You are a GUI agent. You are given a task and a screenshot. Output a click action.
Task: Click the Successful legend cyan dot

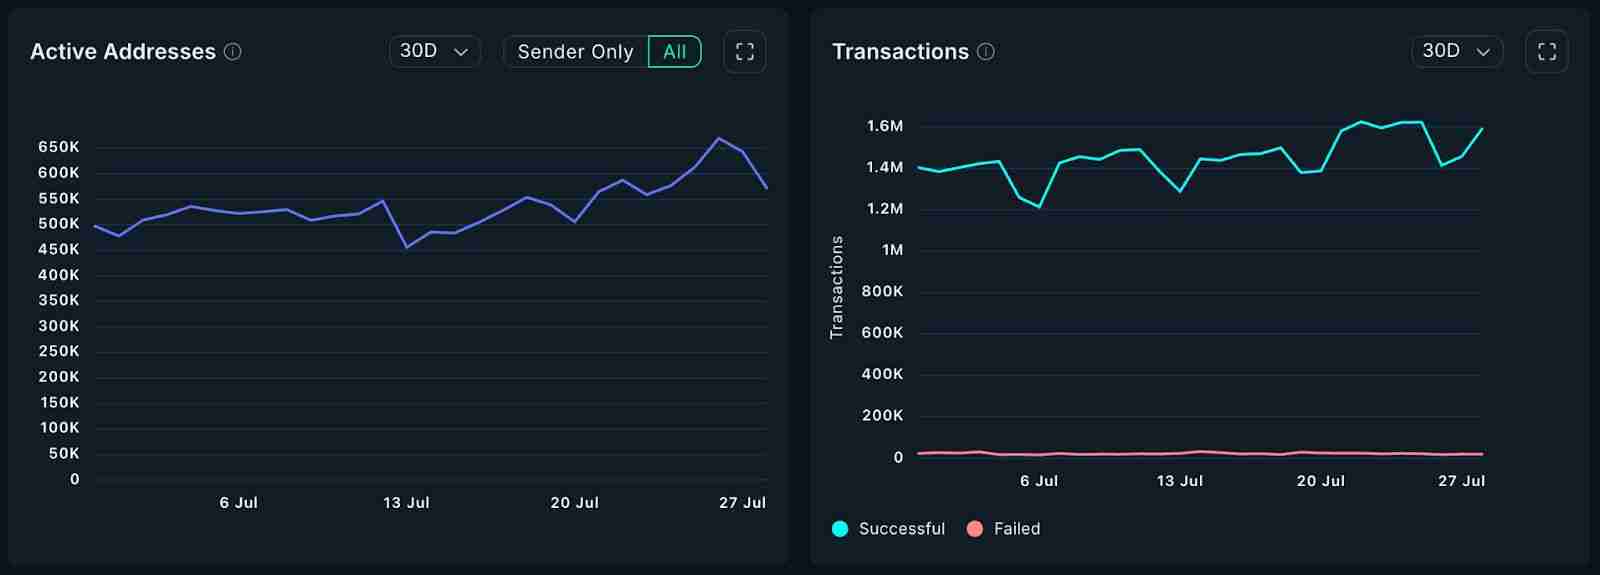840,529
